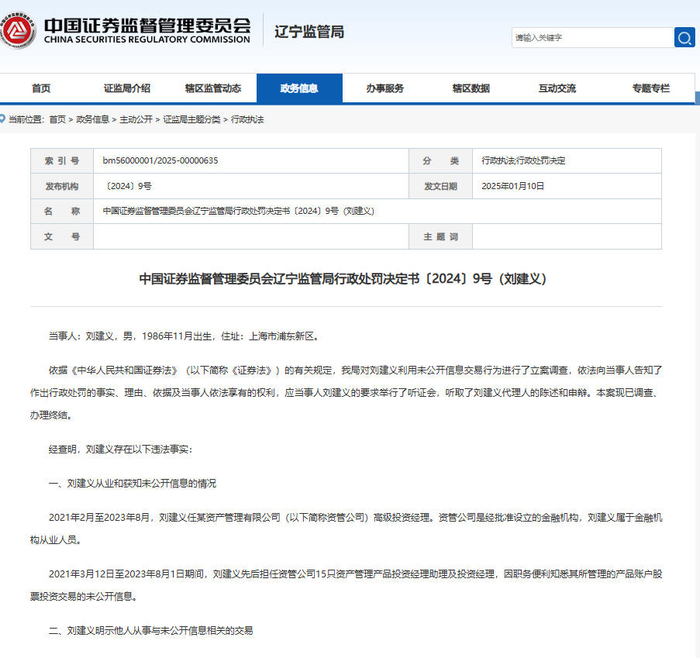The height and width of the screenshot is (658, 700).
Task: Click the 政务信息 breadcrumb link
Action: pos(92,119)
